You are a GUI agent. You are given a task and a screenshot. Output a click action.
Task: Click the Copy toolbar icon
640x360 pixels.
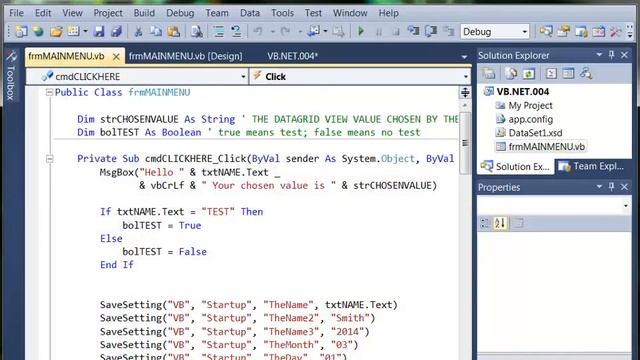156,31
